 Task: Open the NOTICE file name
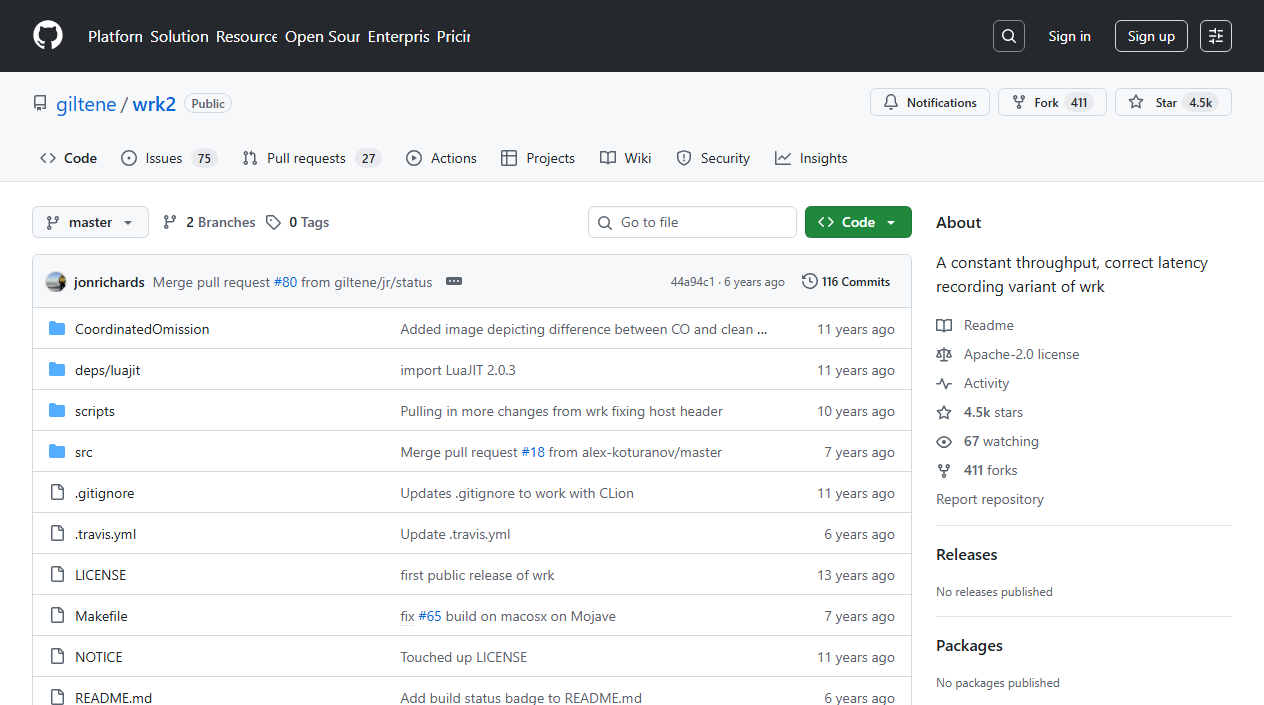coord(99,657)
